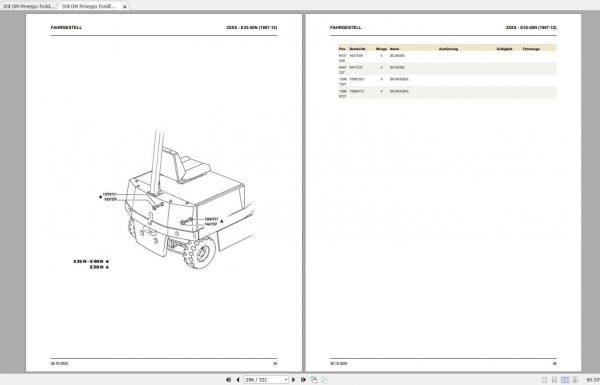Click the Name column header
The width and height of the screenshot is (600, 385).
tap(394, 49)
